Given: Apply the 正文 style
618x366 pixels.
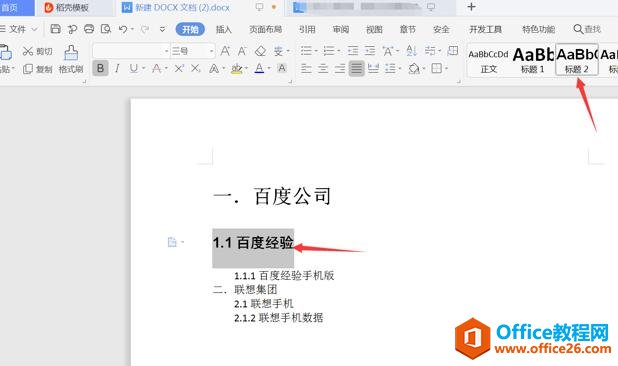Looking at the screenshot, I should coord(489,60).
